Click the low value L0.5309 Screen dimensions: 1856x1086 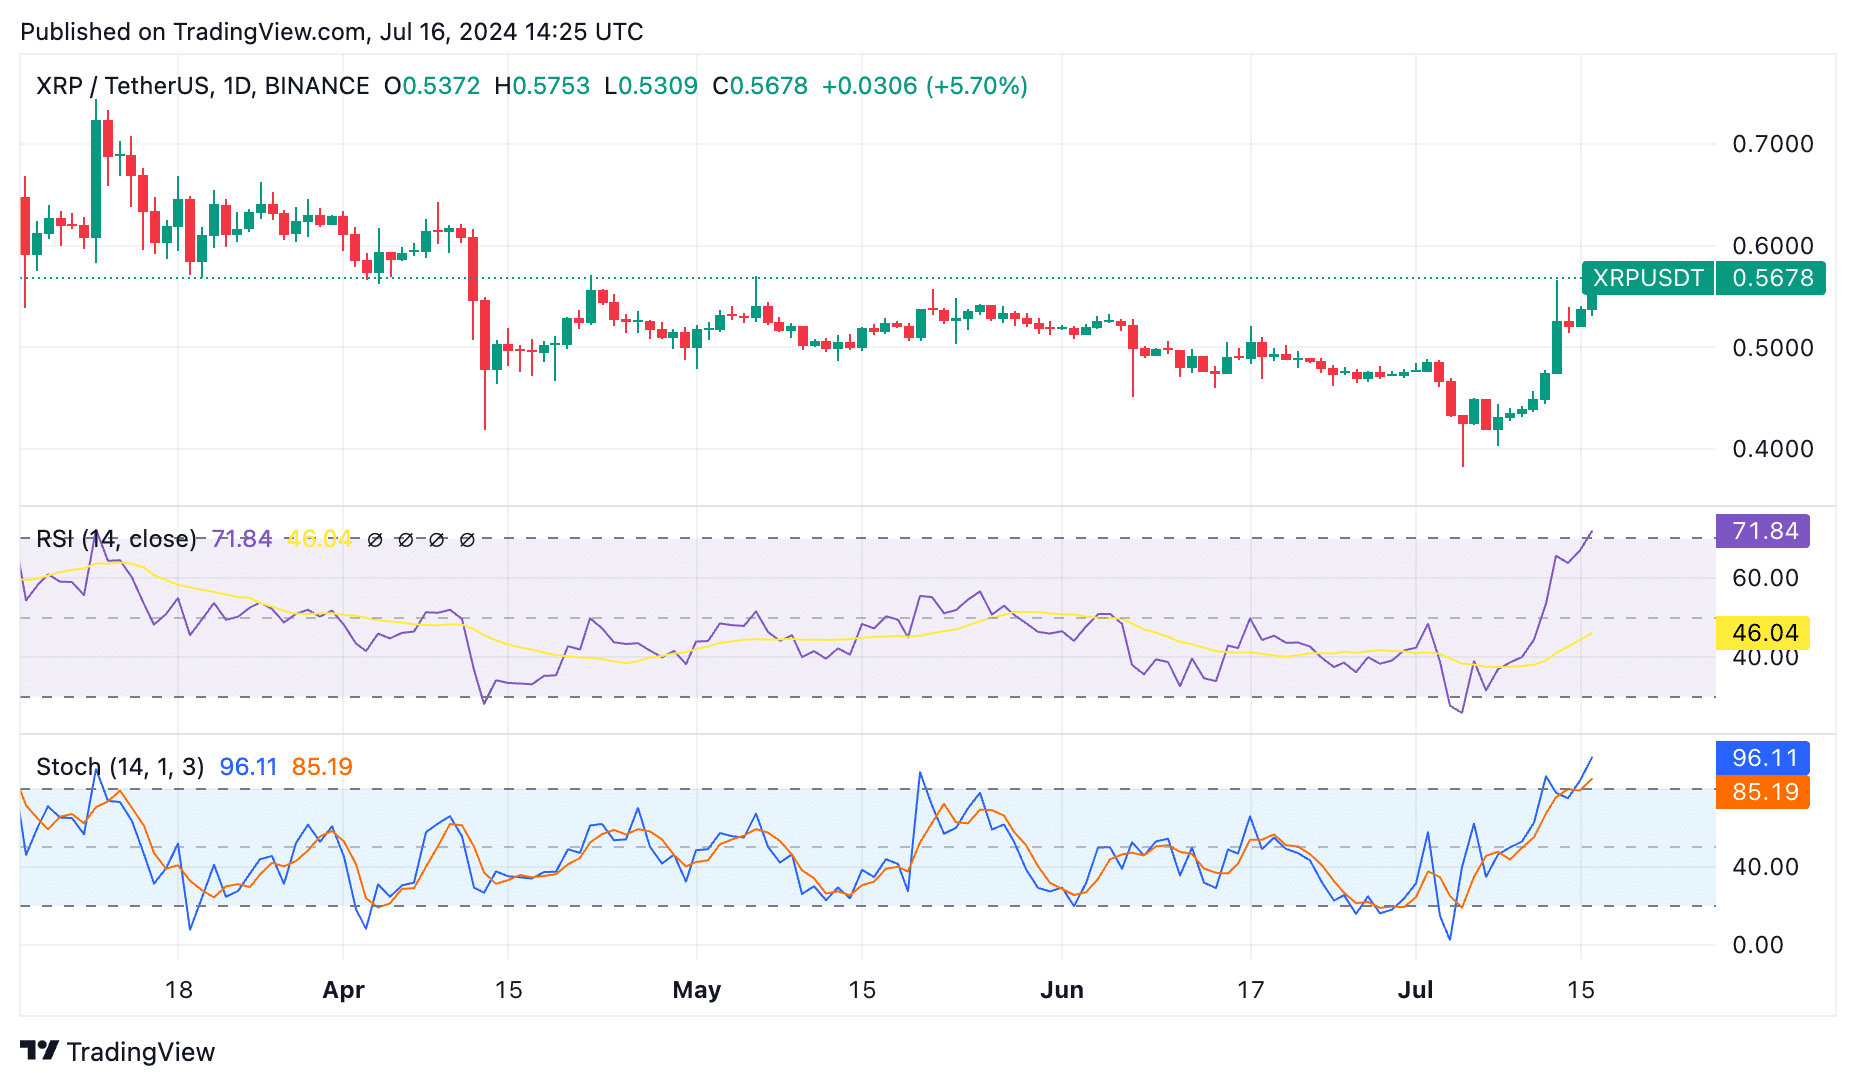click(651, 86)
